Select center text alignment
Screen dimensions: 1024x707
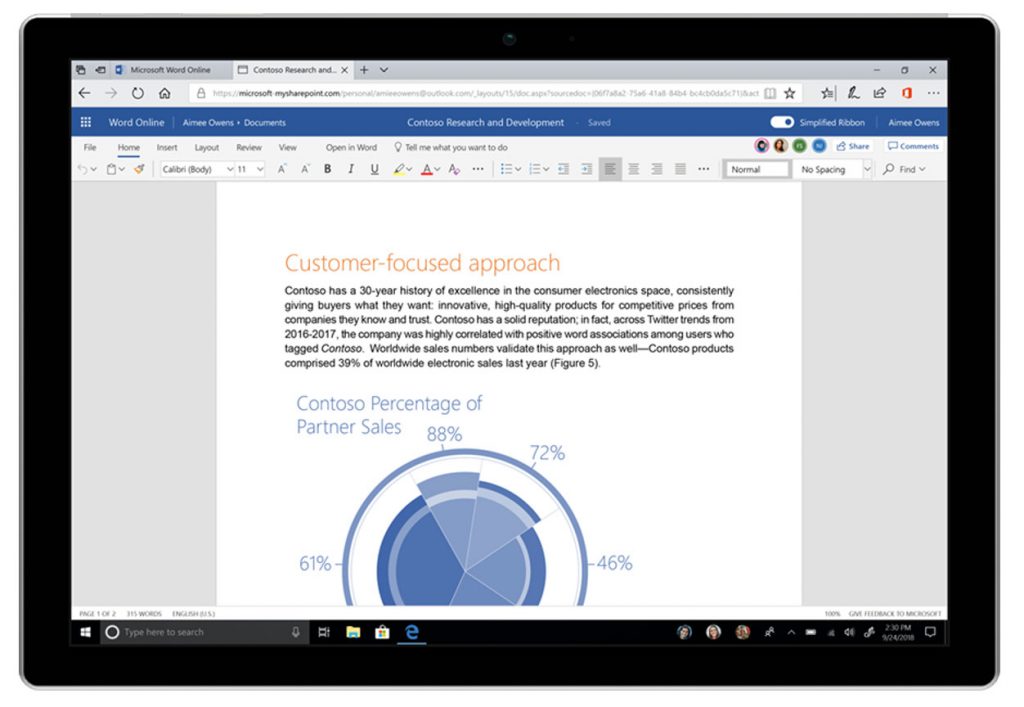(633, 169)
